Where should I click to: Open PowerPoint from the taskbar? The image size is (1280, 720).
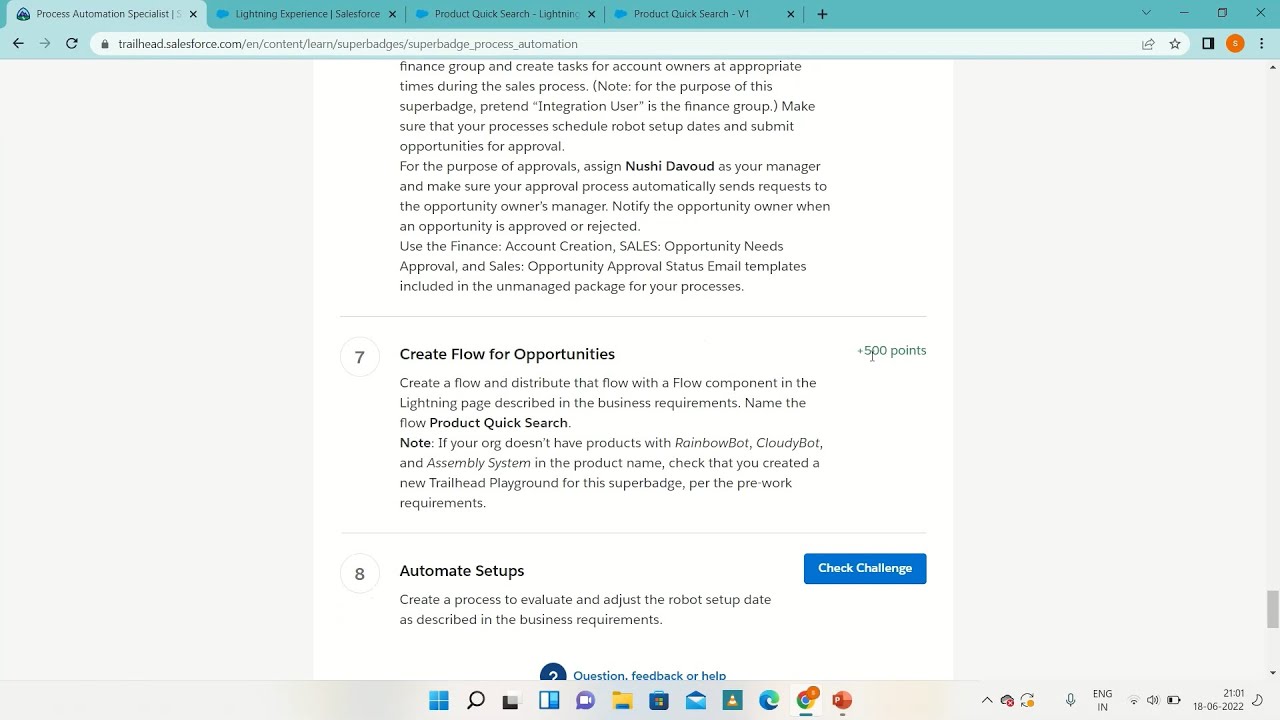click(842, 700)
